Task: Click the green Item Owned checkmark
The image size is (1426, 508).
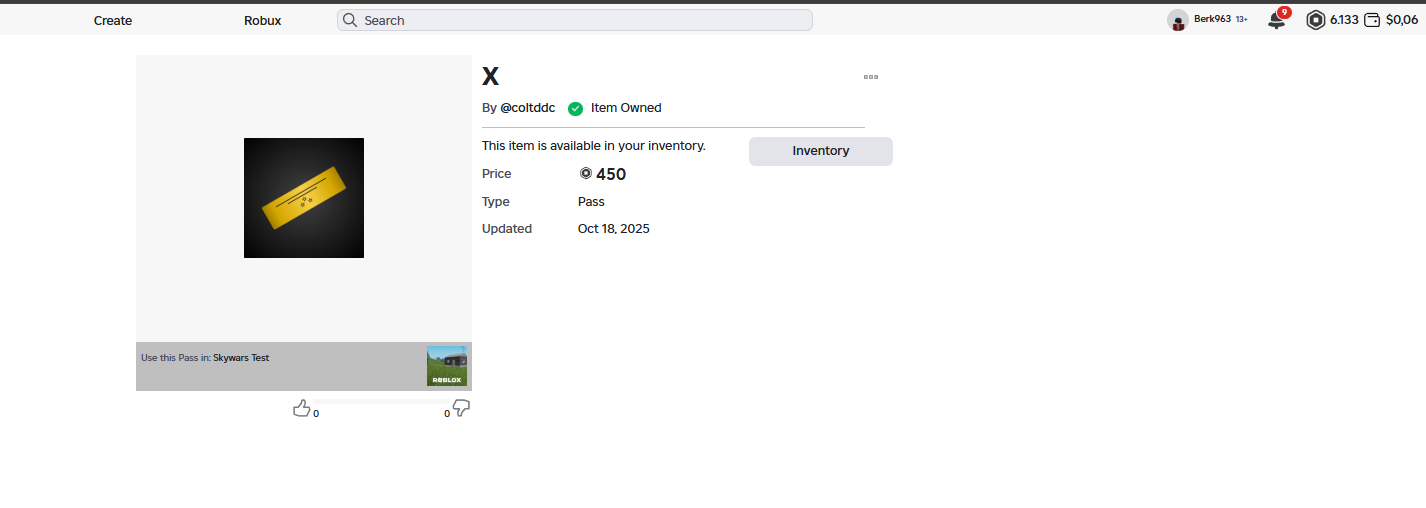Action: tap(575, 108)
